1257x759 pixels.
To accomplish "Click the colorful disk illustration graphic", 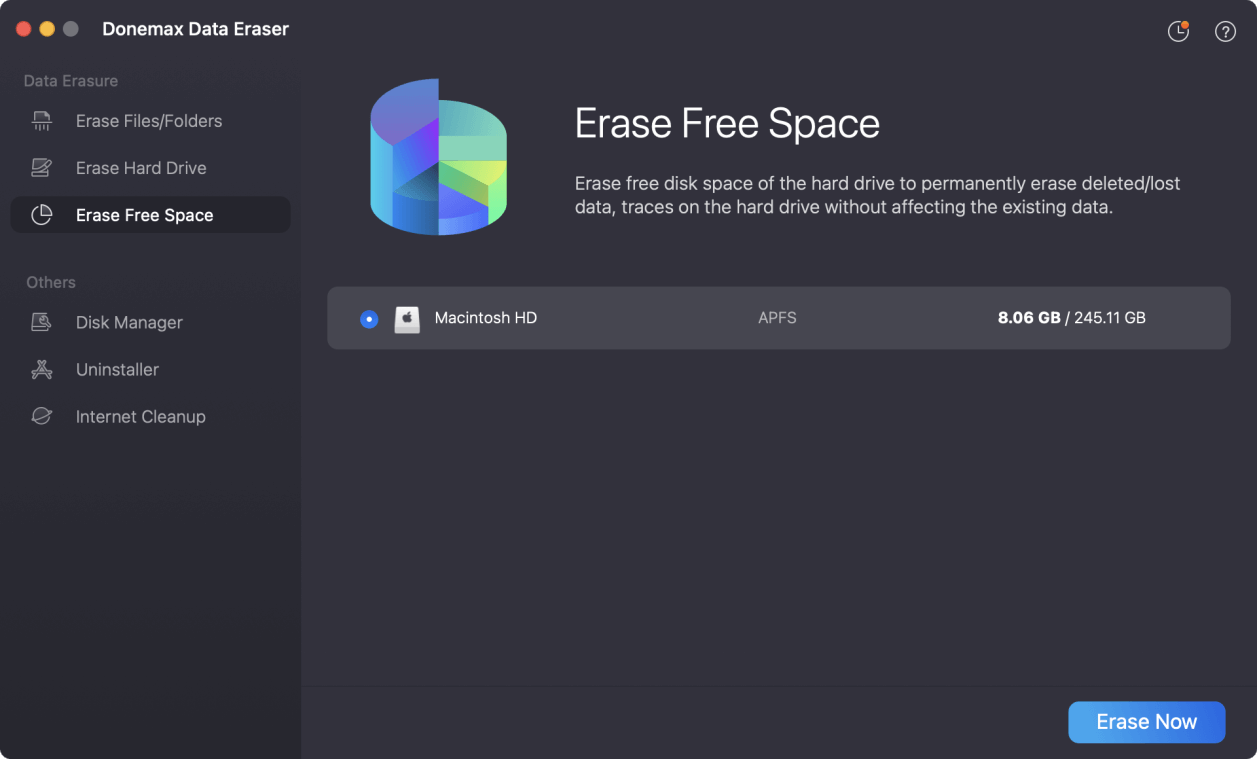I will (x=438, y=156).
